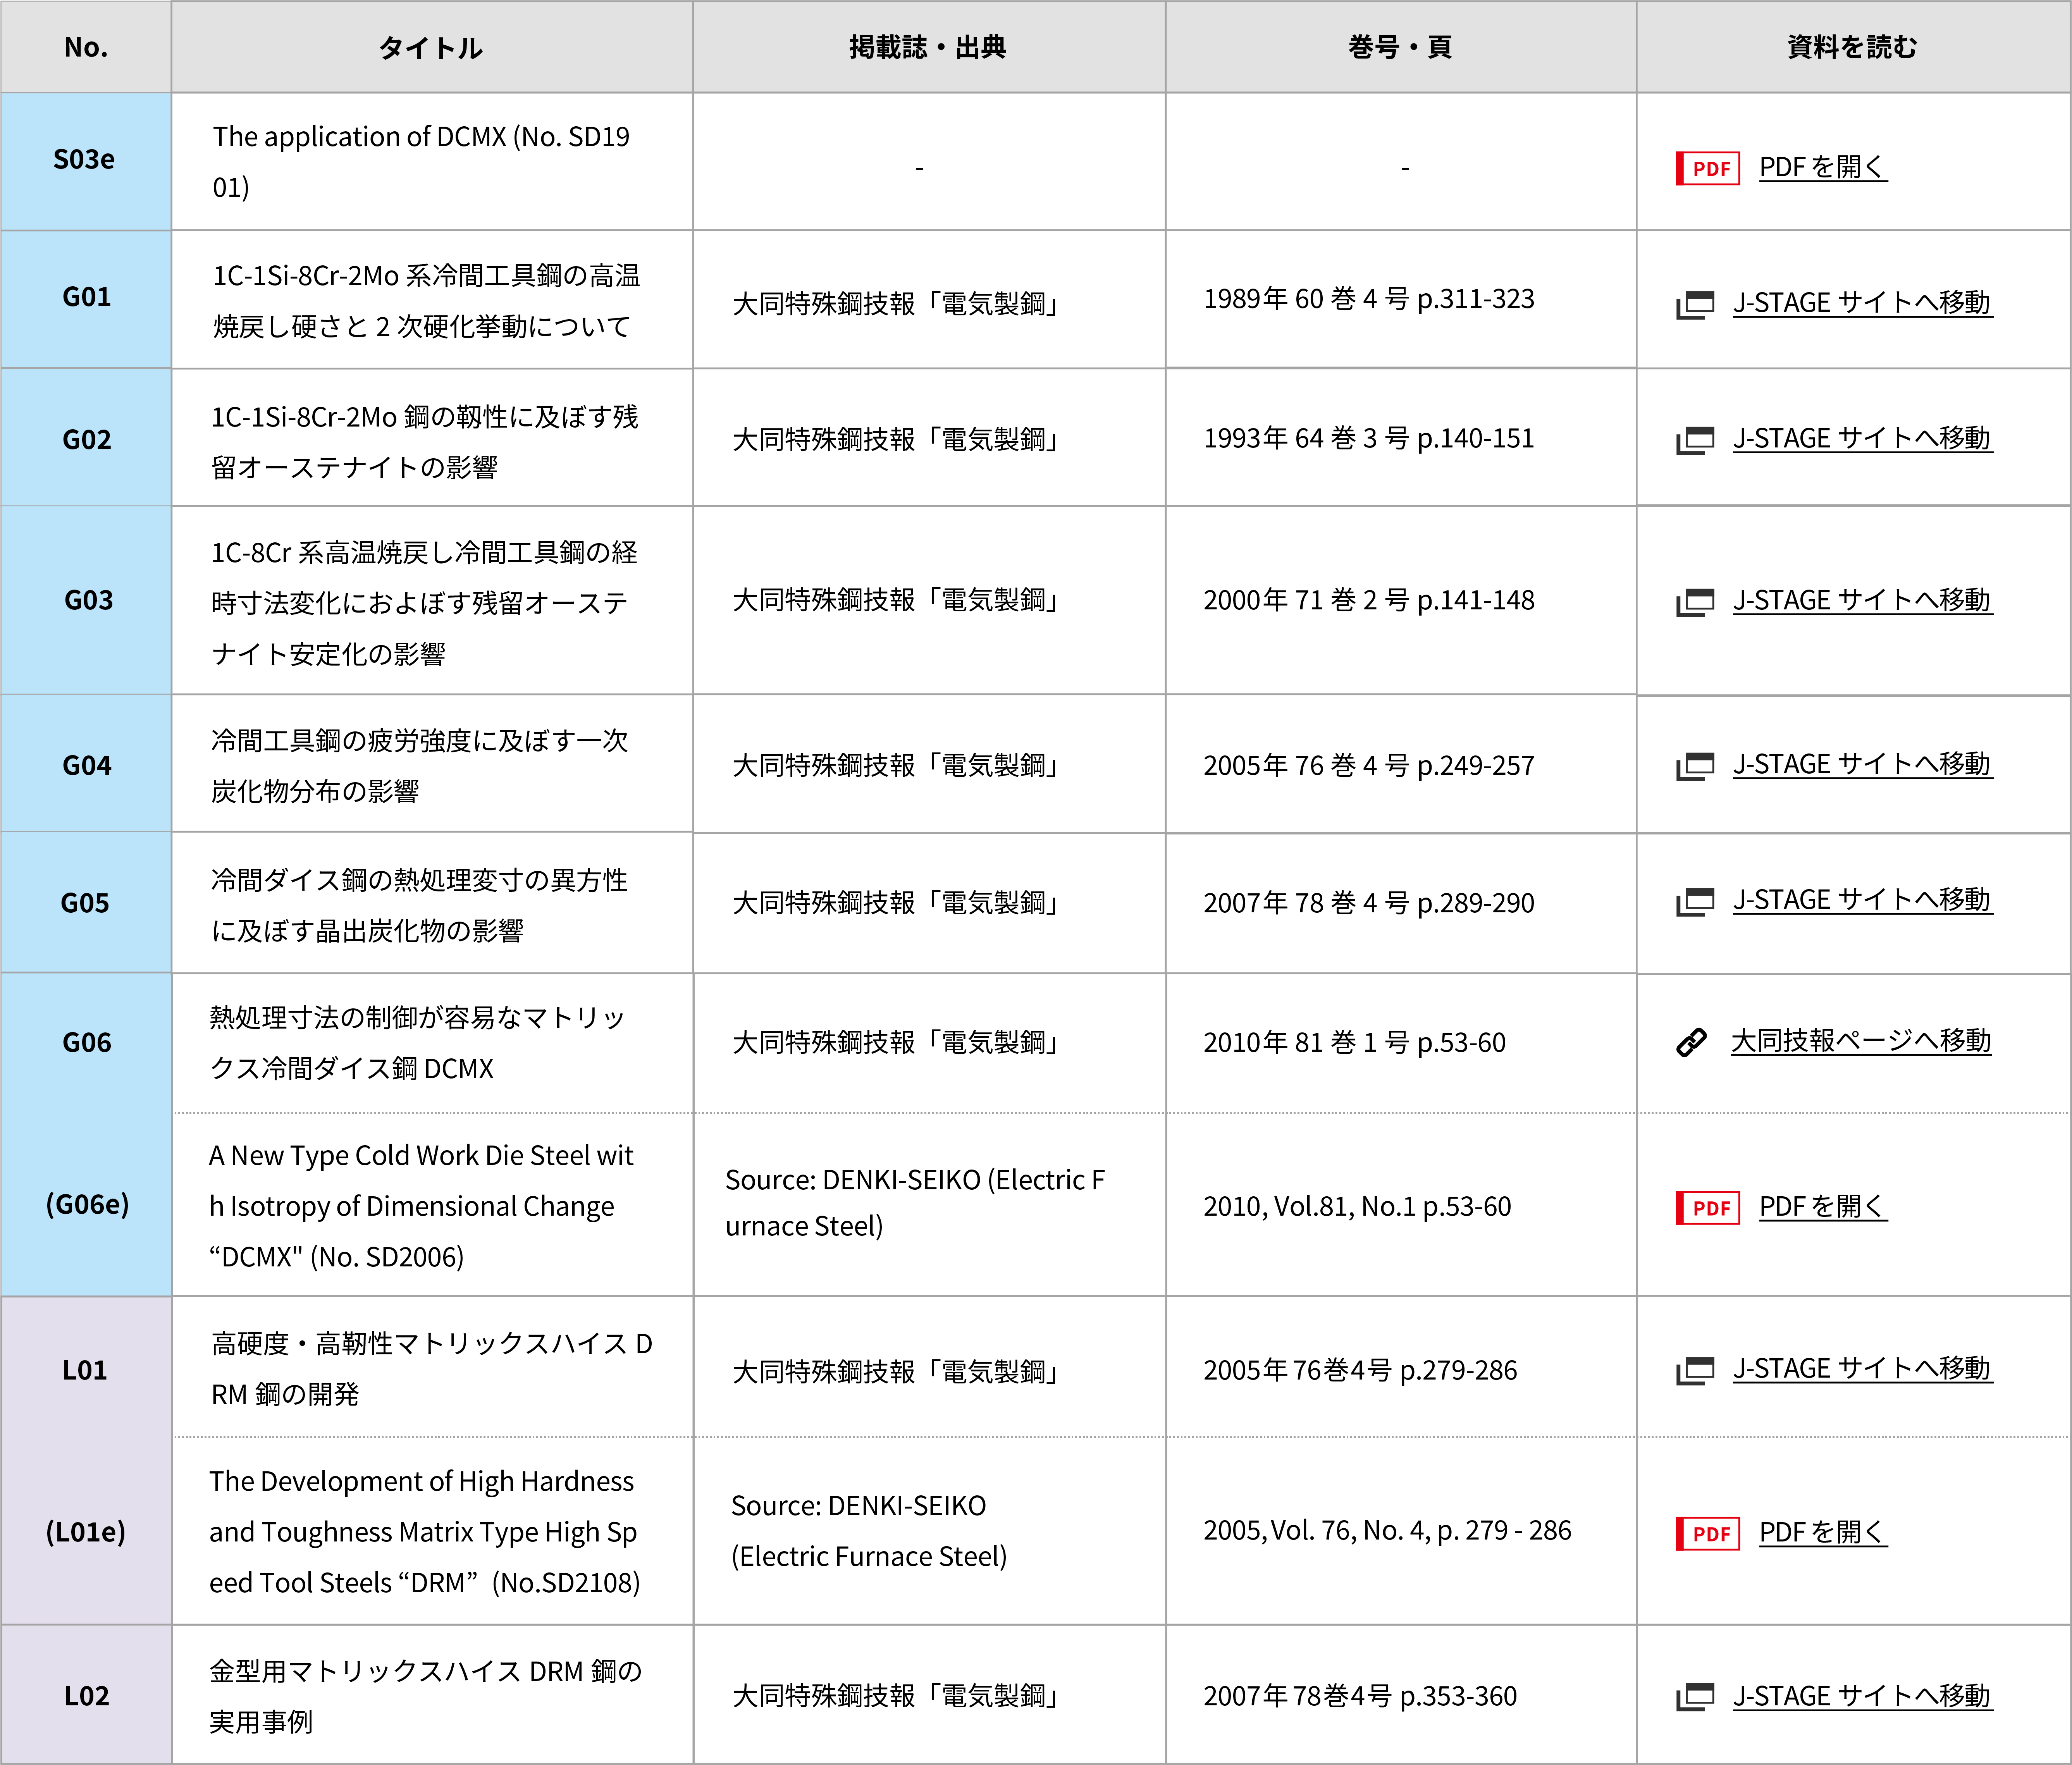The image size is (2072, 1765).
Task: Click the chain link icon in row G06
Action: pyautogui.click(x=1691, y=1043)
